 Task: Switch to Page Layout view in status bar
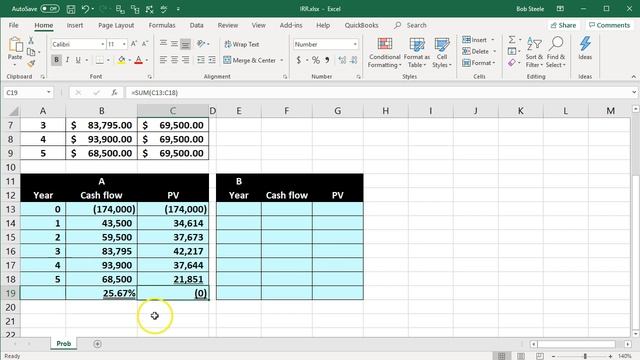521,356
